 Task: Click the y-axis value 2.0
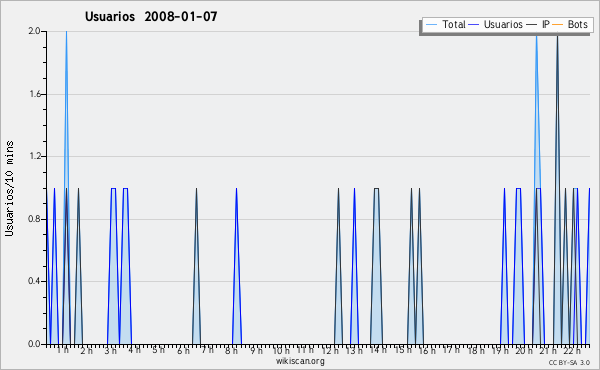pyautogui.click(x=34, y=31)
